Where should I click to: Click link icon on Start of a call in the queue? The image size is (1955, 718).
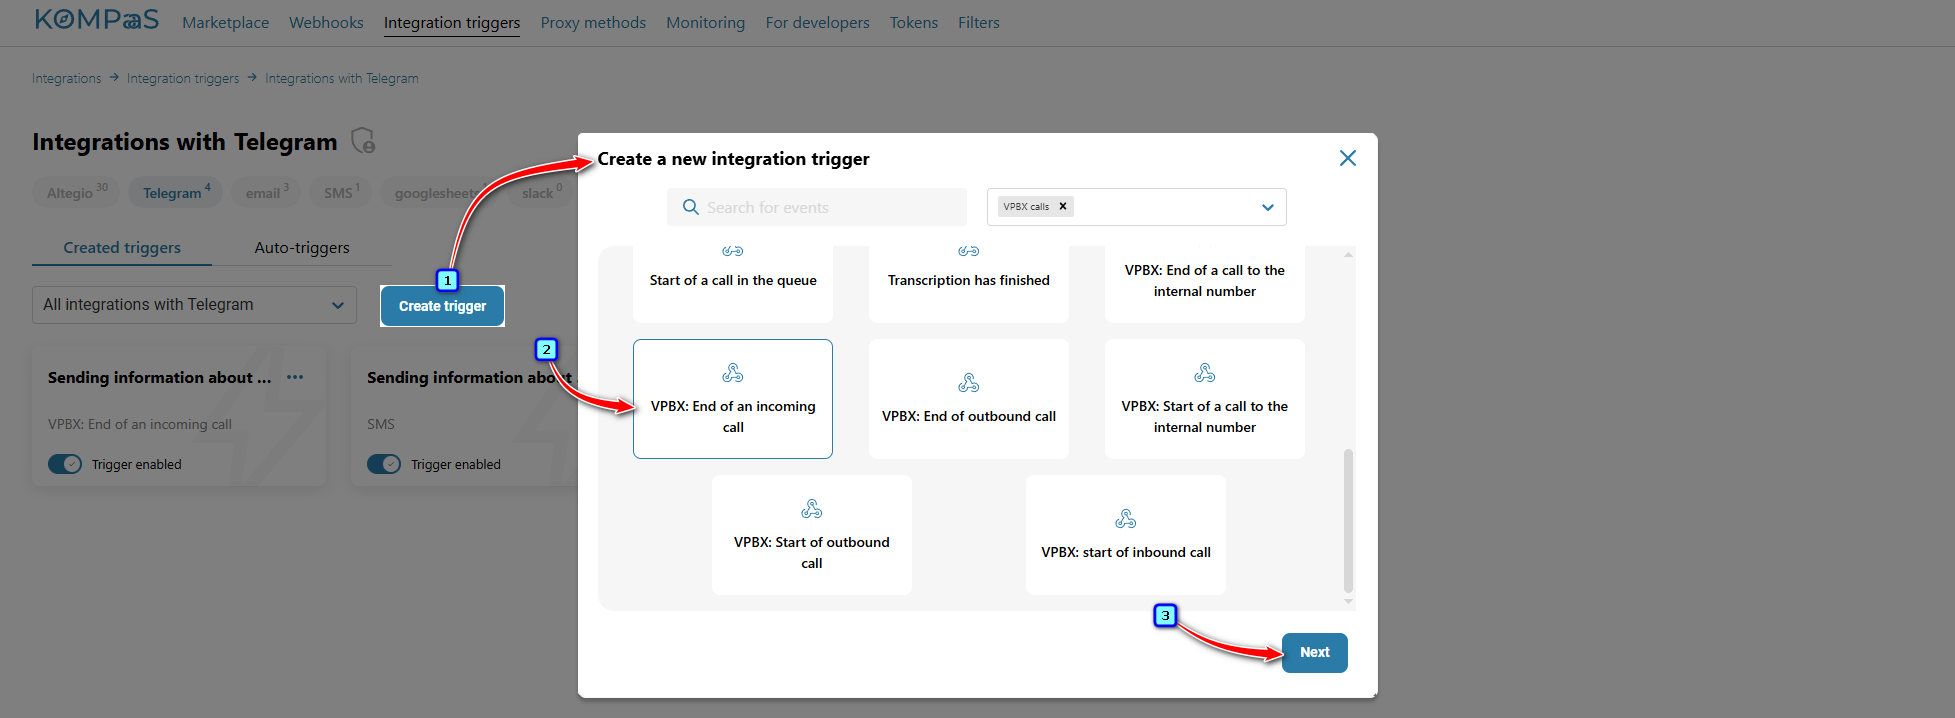pos(733,251)
